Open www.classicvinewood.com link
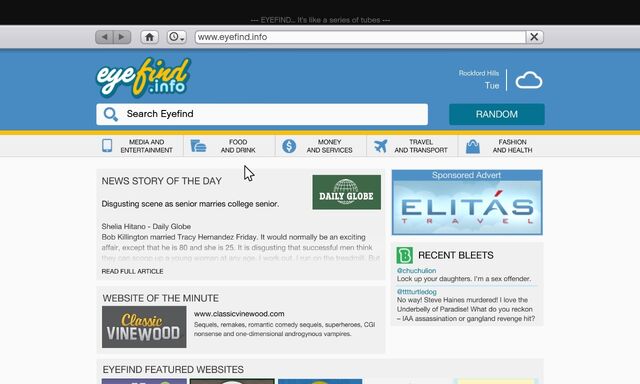Viewport: 640px width, 384px height. pos(239,314)
